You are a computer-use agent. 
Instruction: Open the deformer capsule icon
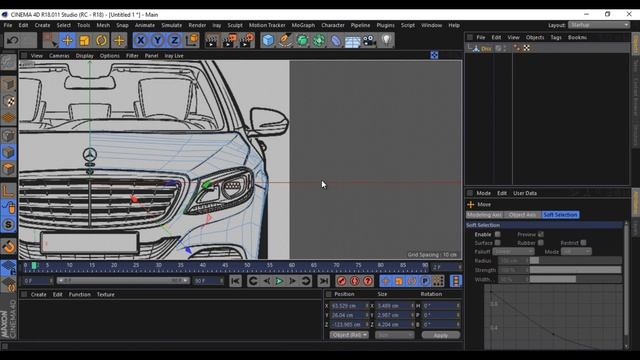336,40
